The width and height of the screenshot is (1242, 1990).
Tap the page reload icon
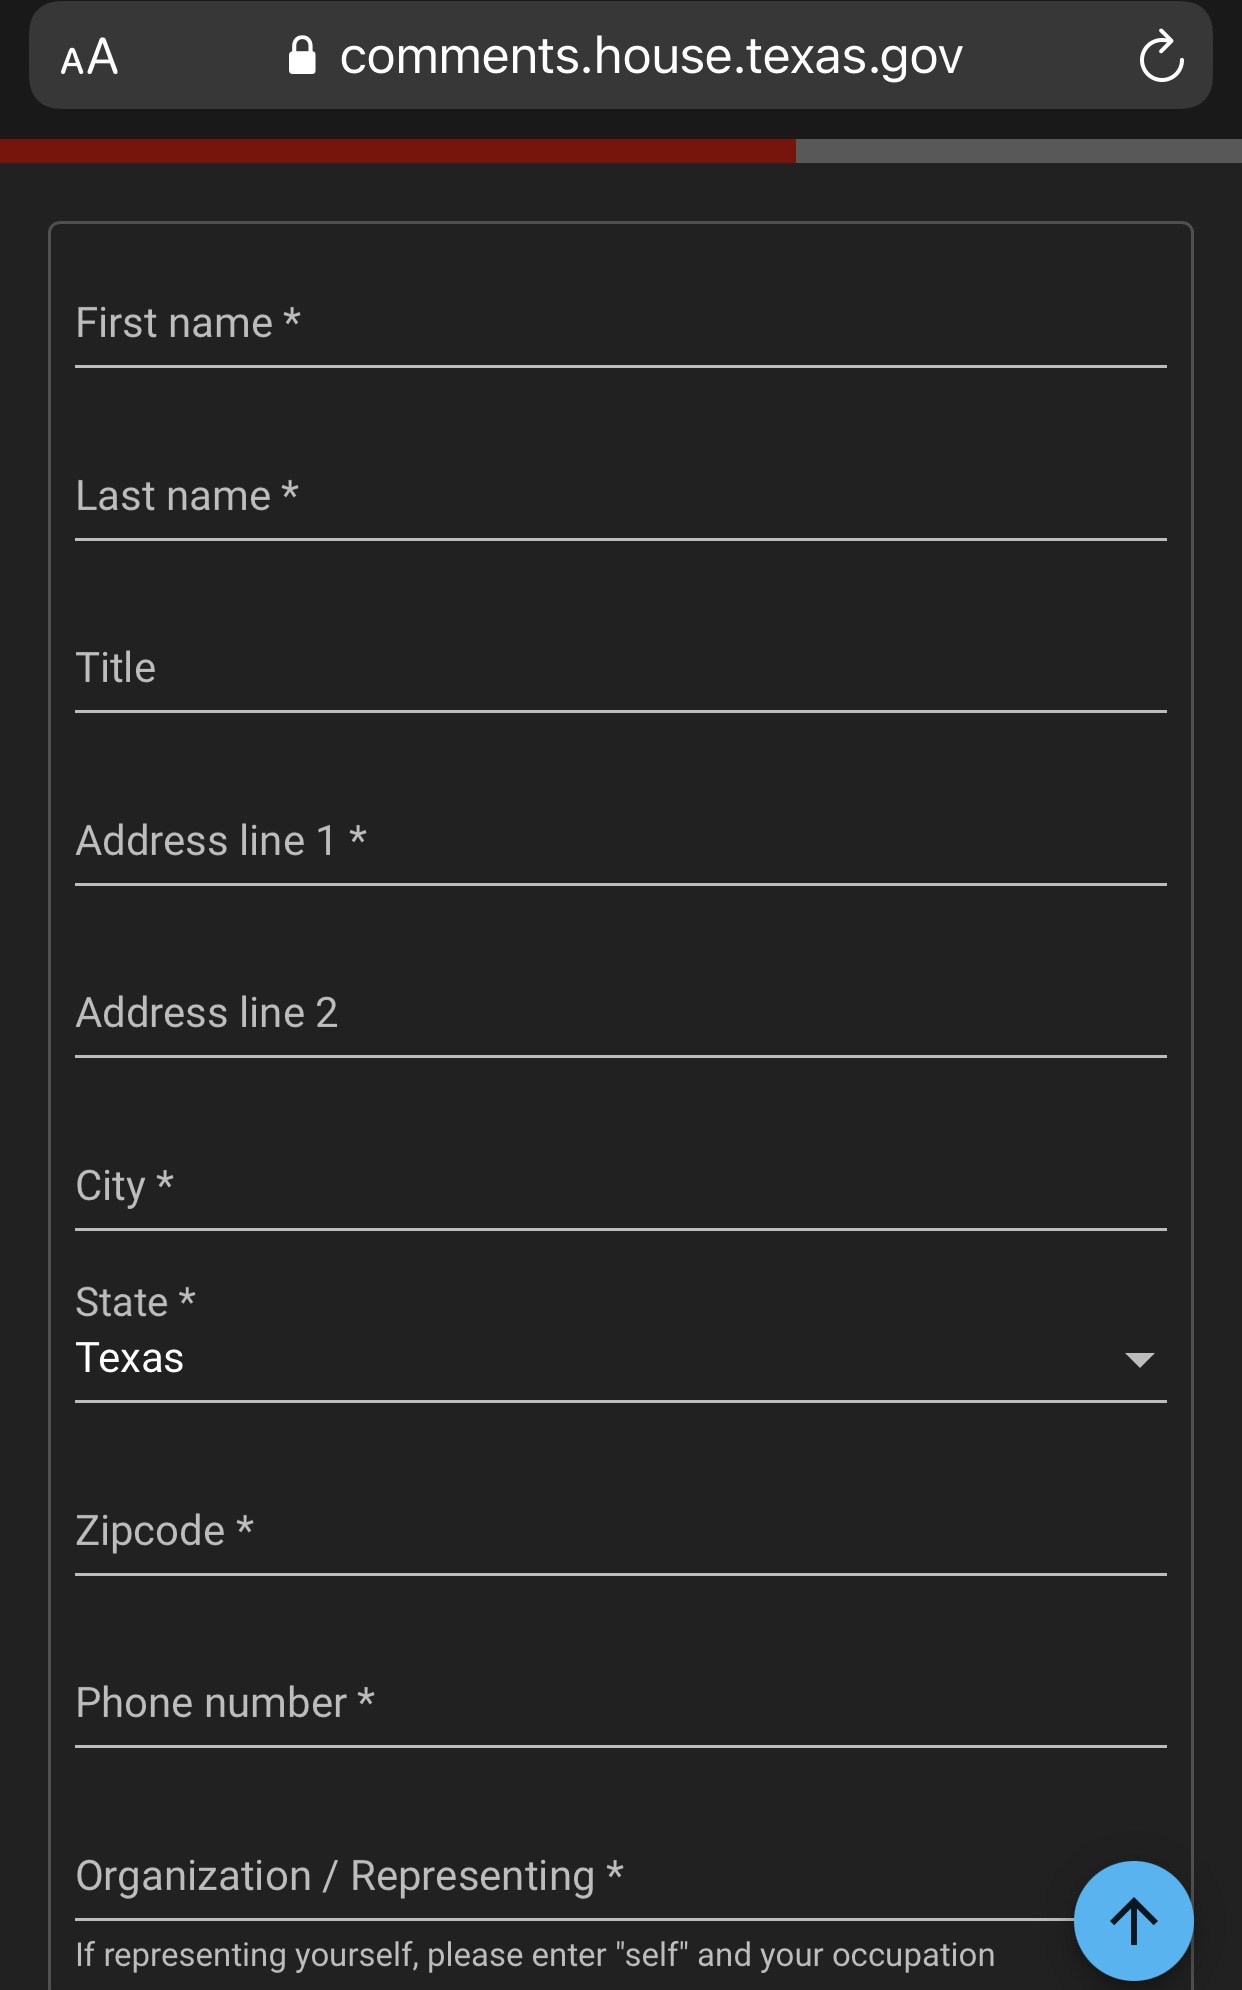[x=1160, y=57]
